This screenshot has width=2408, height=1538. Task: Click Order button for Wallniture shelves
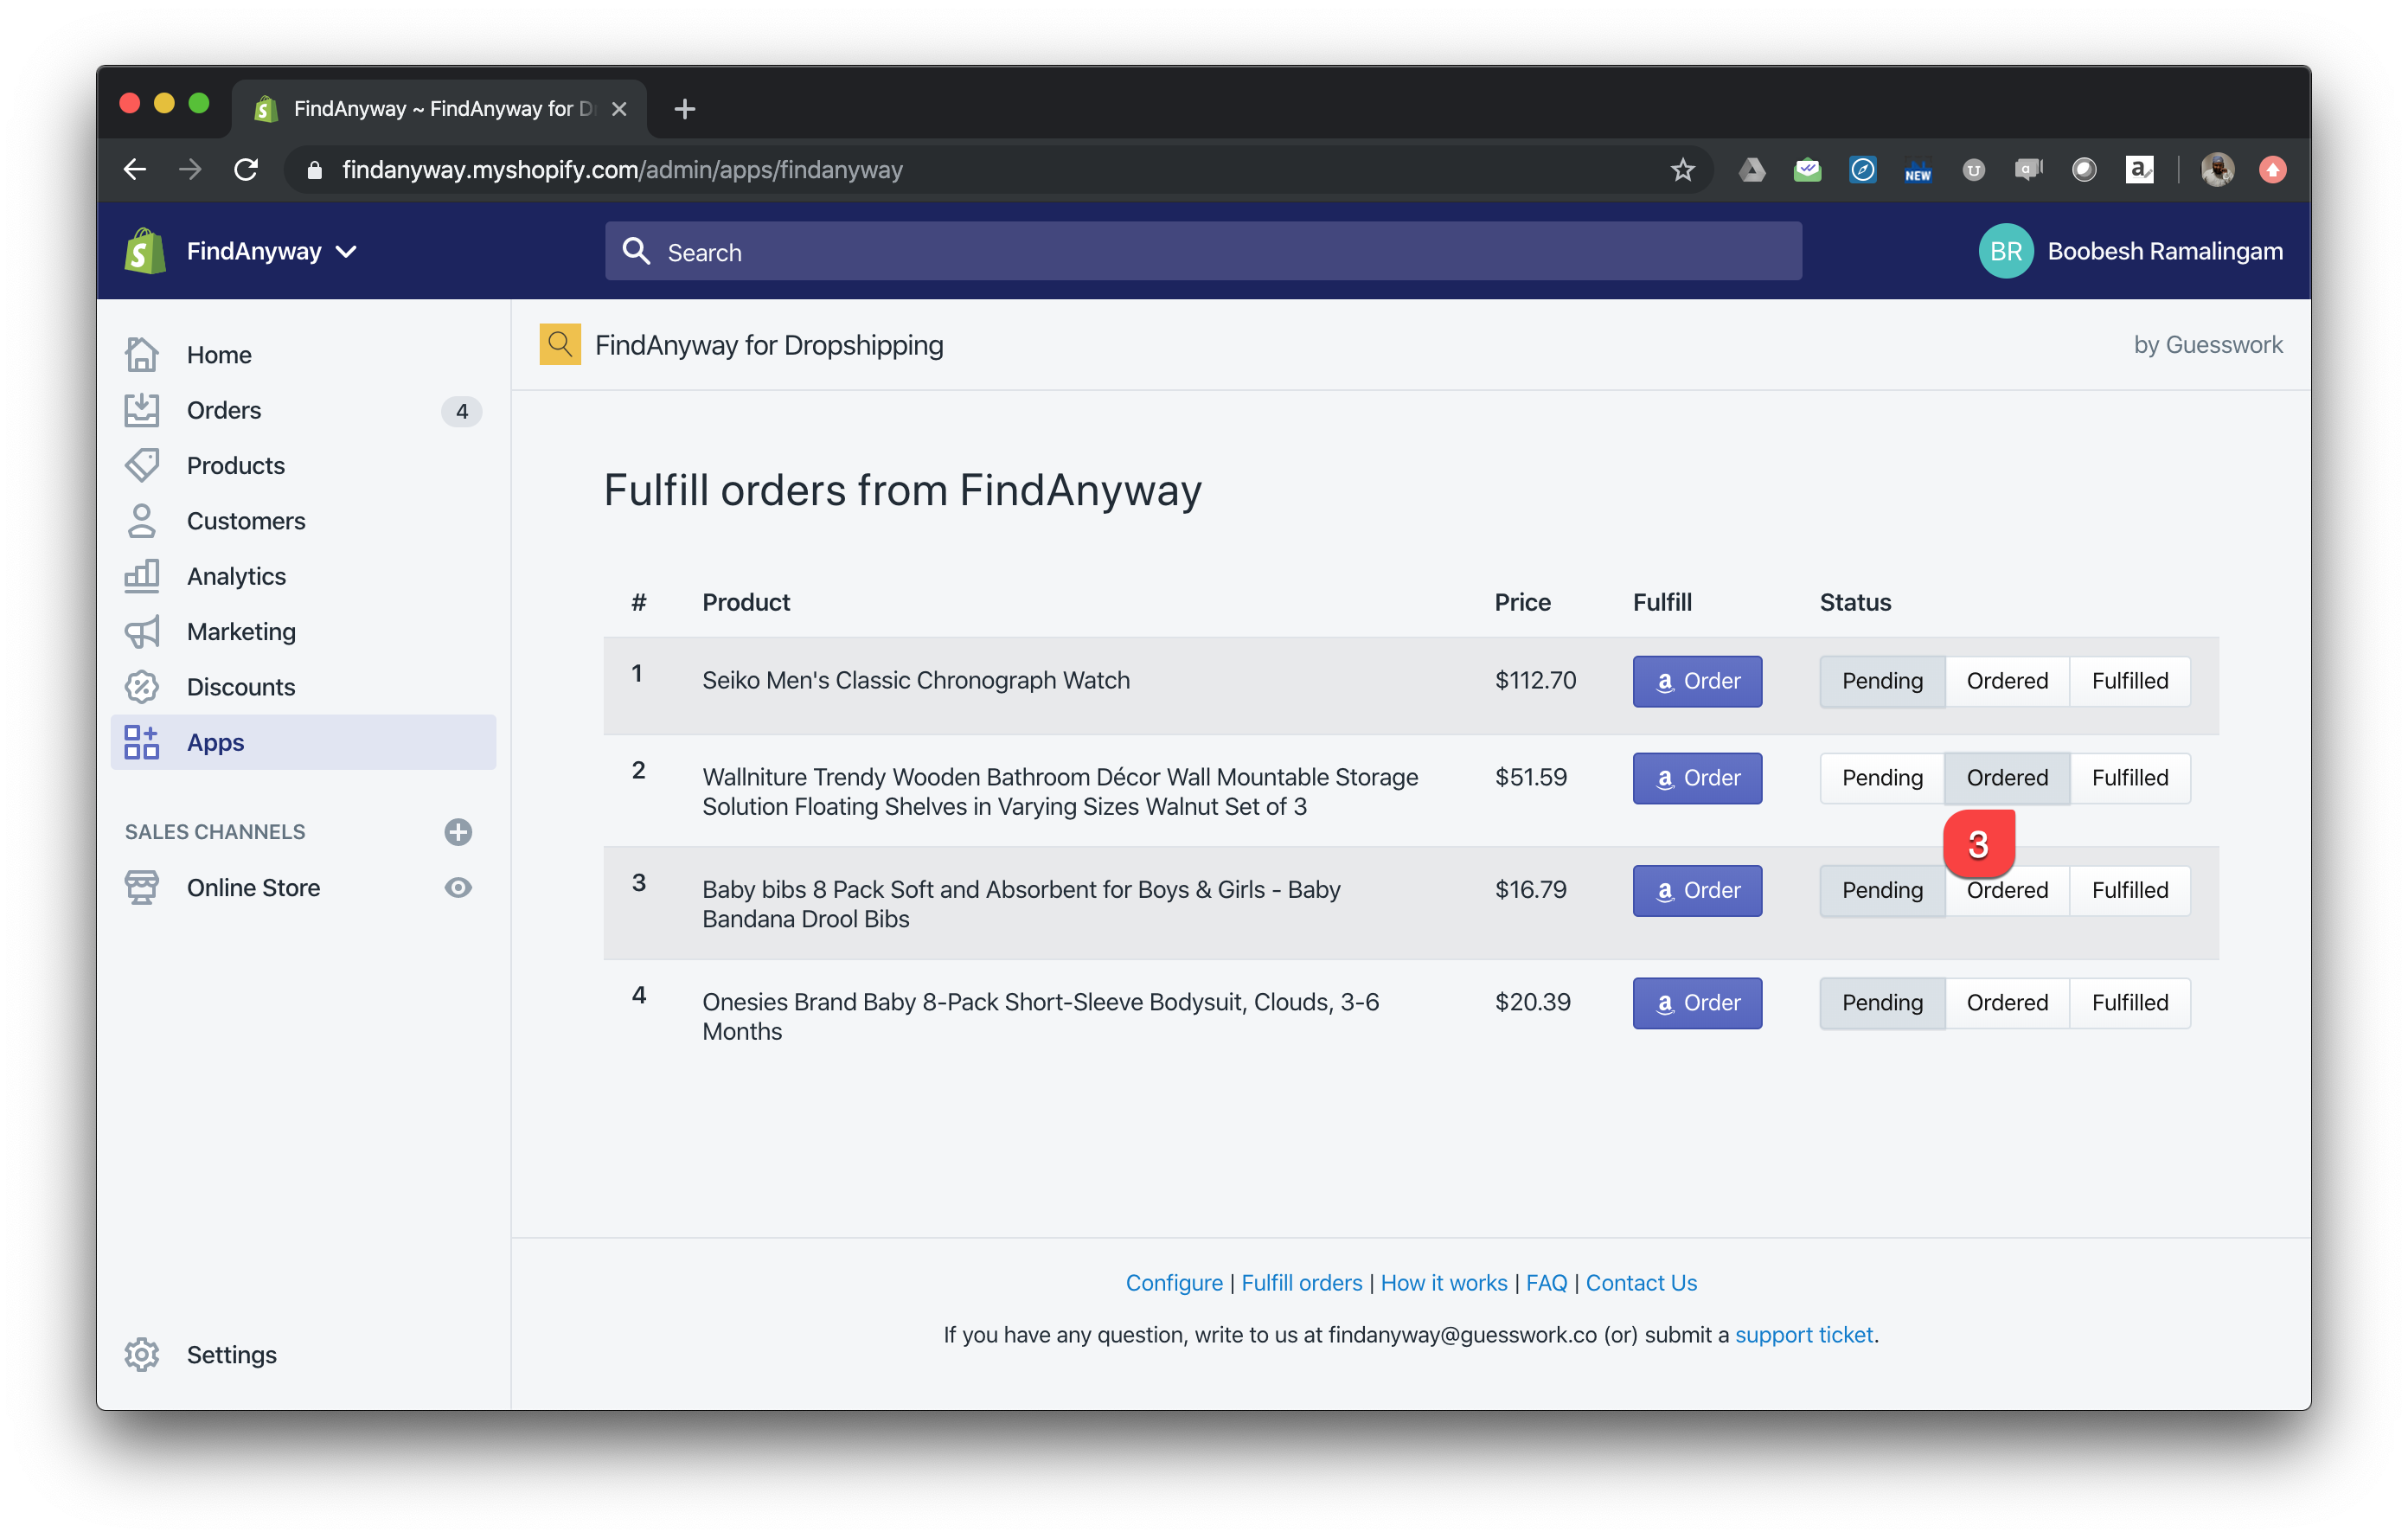(x=1697, y=778)
